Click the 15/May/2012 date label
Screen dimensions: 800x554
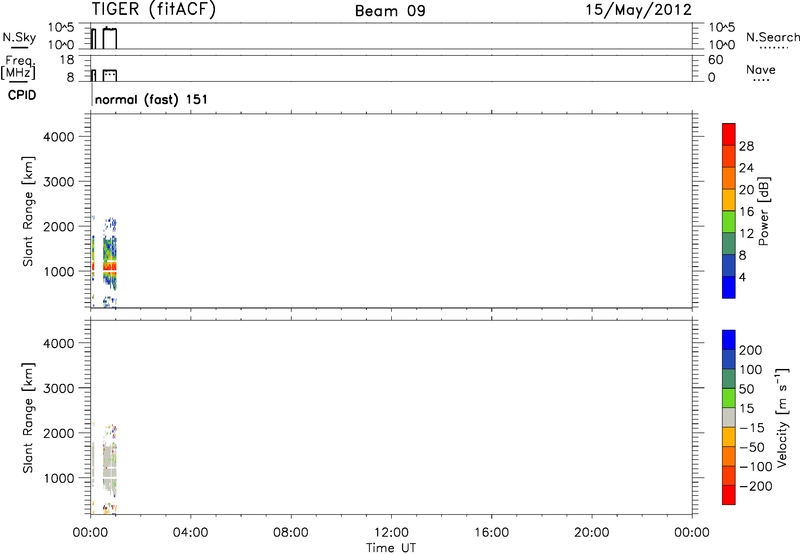pyautogui.click(x=638, y=10)
